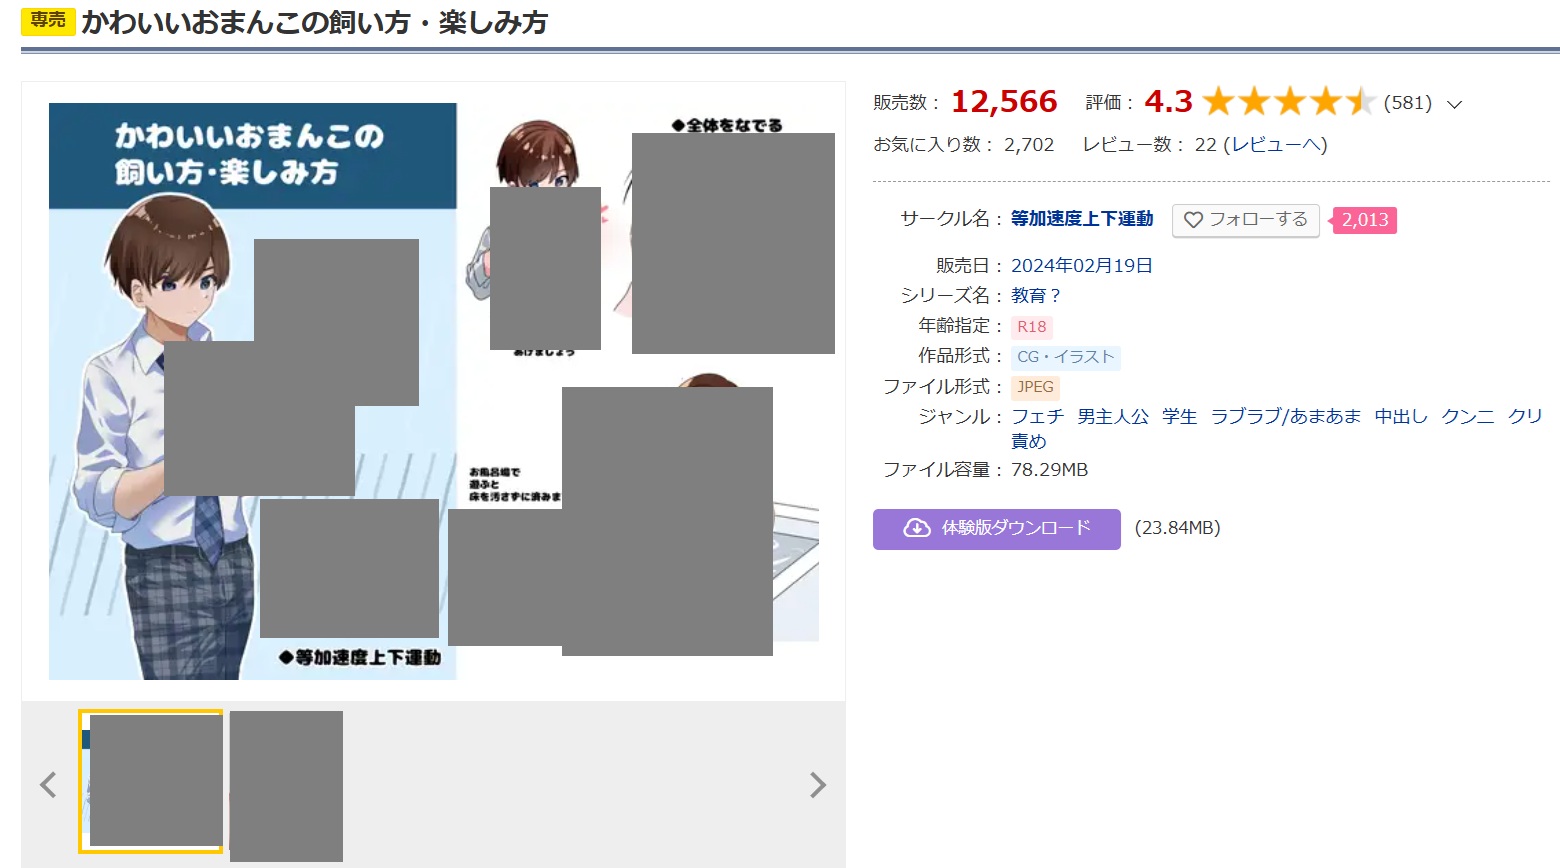The width and height of the screenshot is (1560, 868).
Task: Click the yellow 専売 badge beside the title
Action: click(x=48, y=21)
